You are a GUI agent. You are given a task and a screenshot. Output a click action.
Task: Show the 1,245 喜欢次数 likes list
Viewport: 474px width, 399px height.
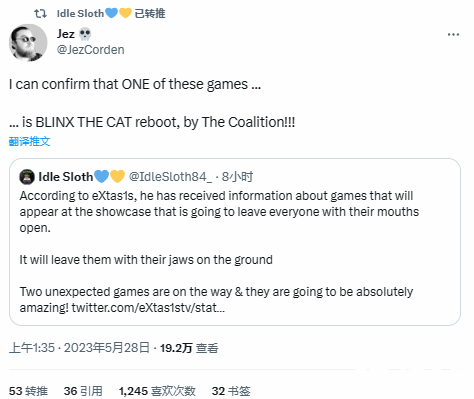point(157,391)
